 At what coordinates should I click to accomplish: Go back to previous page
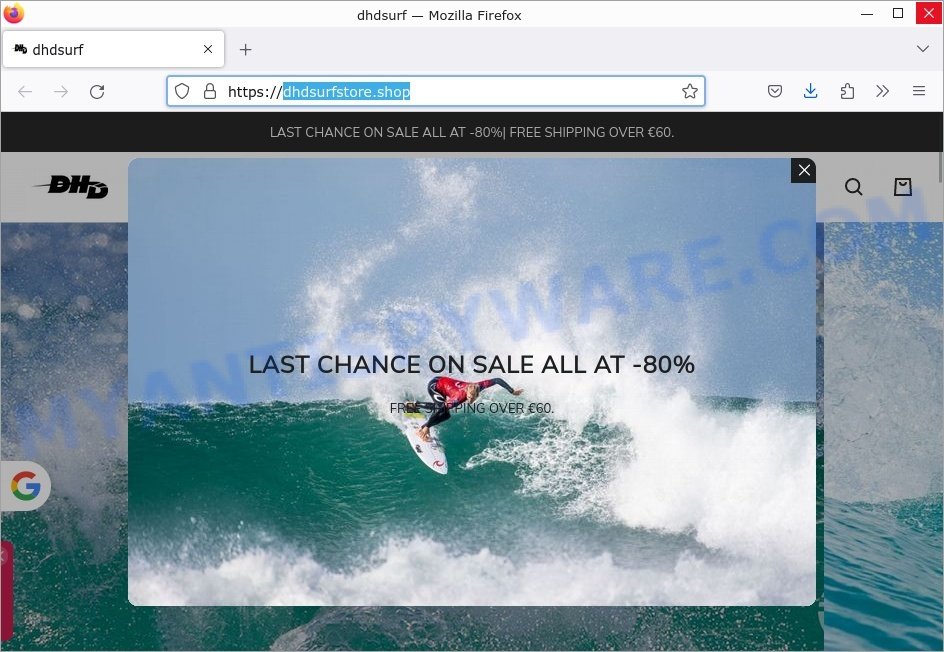[25, 92]
